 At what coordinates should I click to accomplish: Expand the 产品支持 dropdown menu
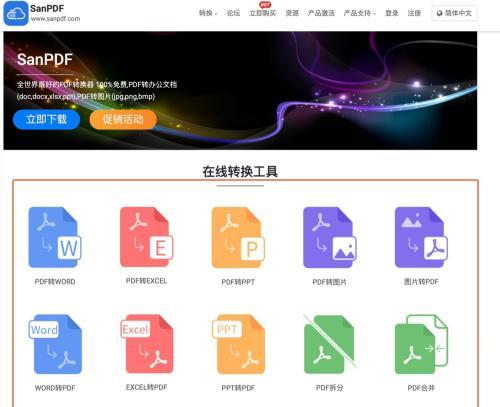(x=360, y=13)
